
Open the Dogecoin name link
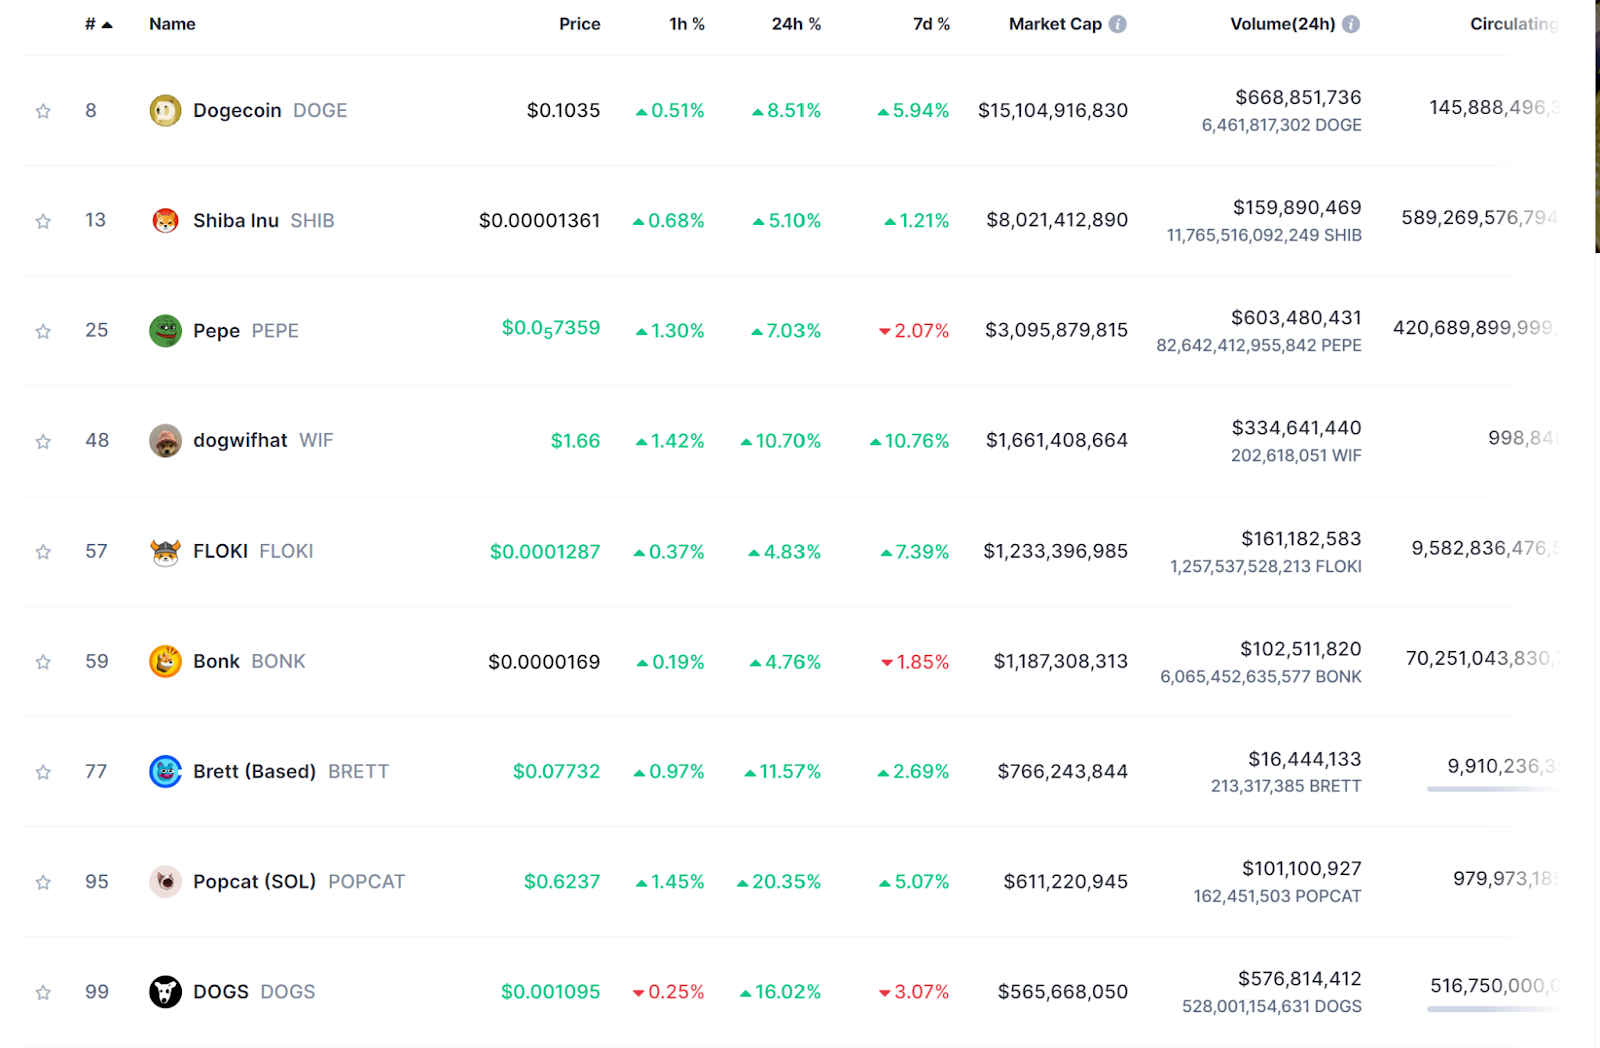237,110
